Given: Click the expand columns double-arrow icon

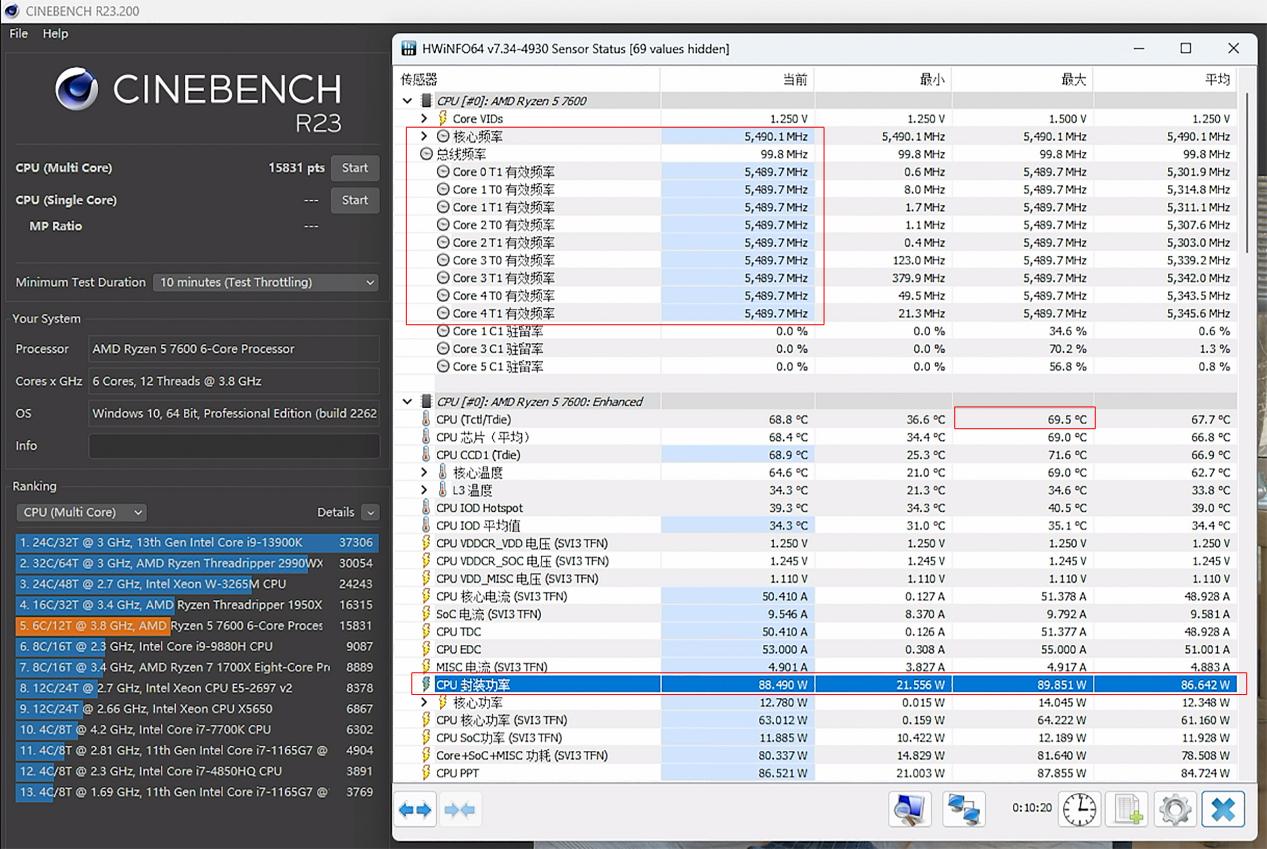Looking at the screenshot, I should coord(415,809).
